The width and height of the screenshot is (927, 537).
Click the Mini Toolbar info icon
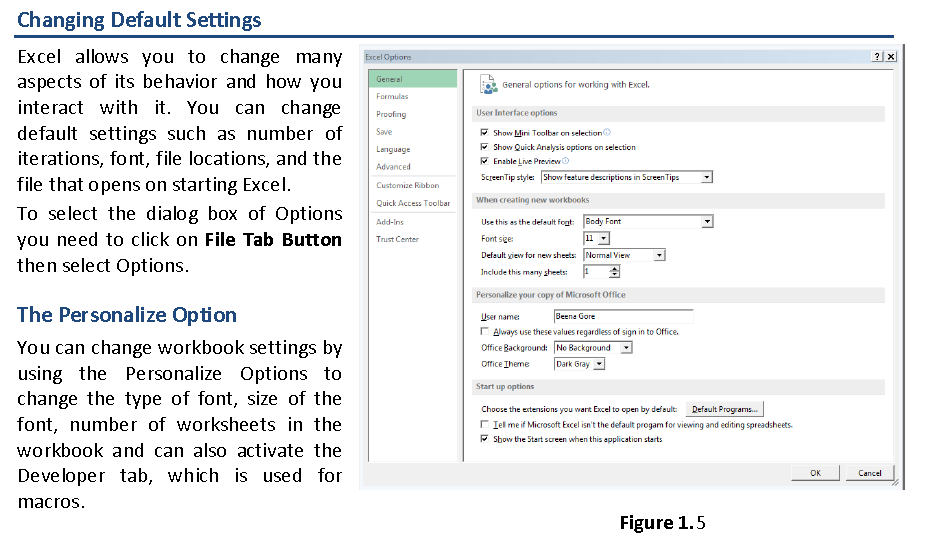click(x=607, y=132)
